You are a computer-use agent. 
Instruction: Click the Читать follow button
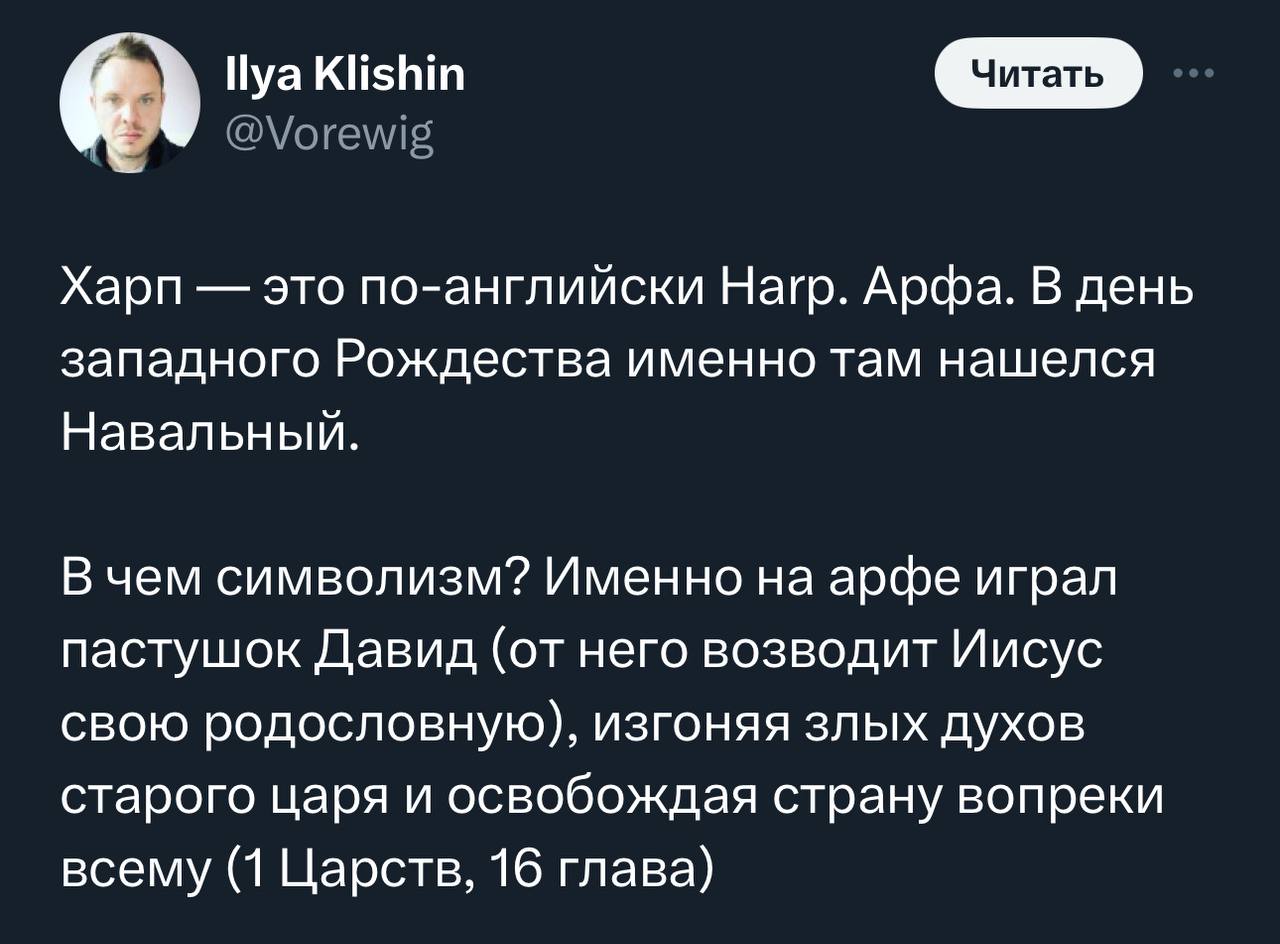(x=1038, y=73)
